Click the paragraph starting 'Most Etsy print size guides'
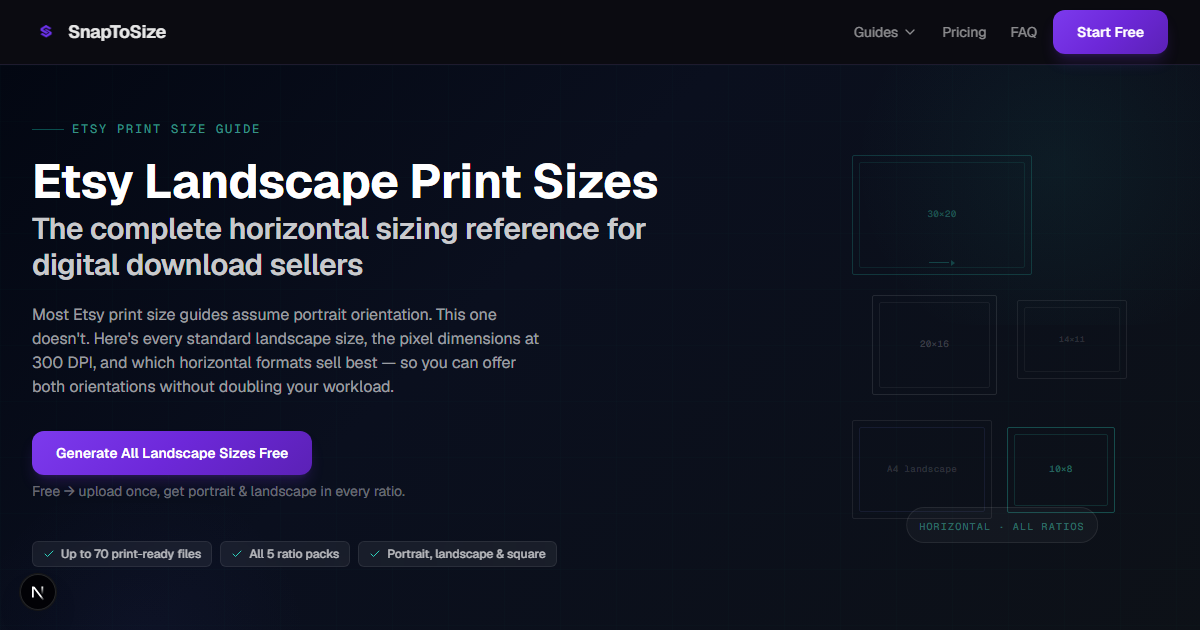Image resolution: width=1200 pixels, height=630 pixels. pyautogui.click(x=287, y=350)
